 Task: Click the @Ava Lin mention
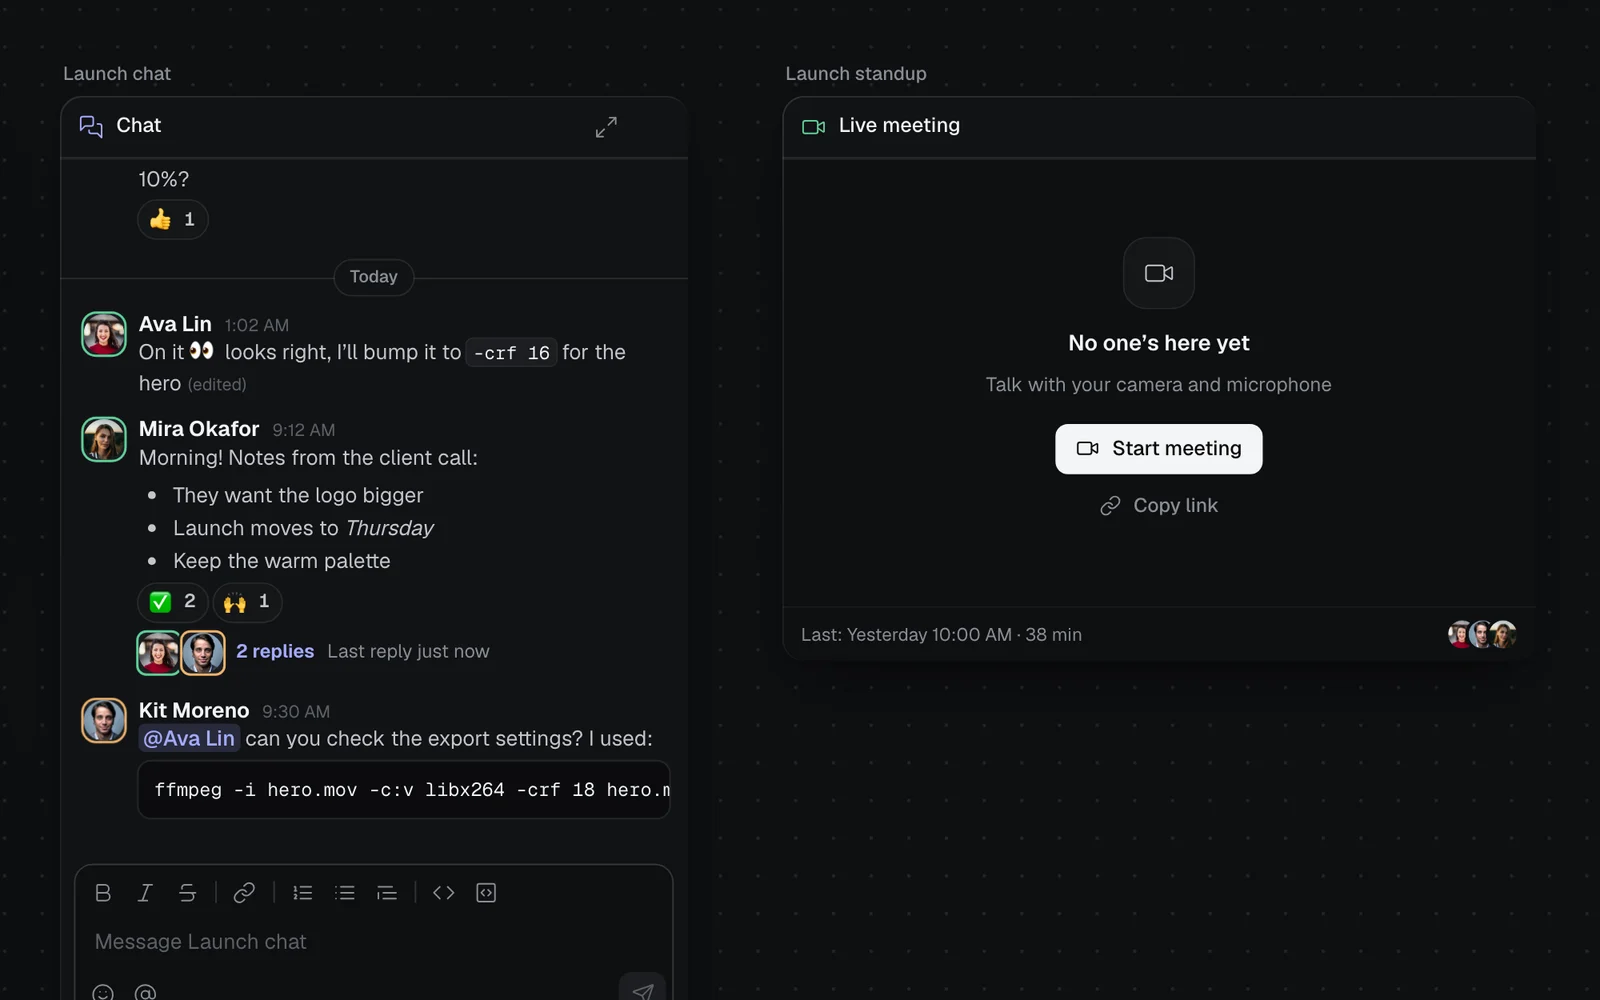pyautogui.click(x=189, y=739)
